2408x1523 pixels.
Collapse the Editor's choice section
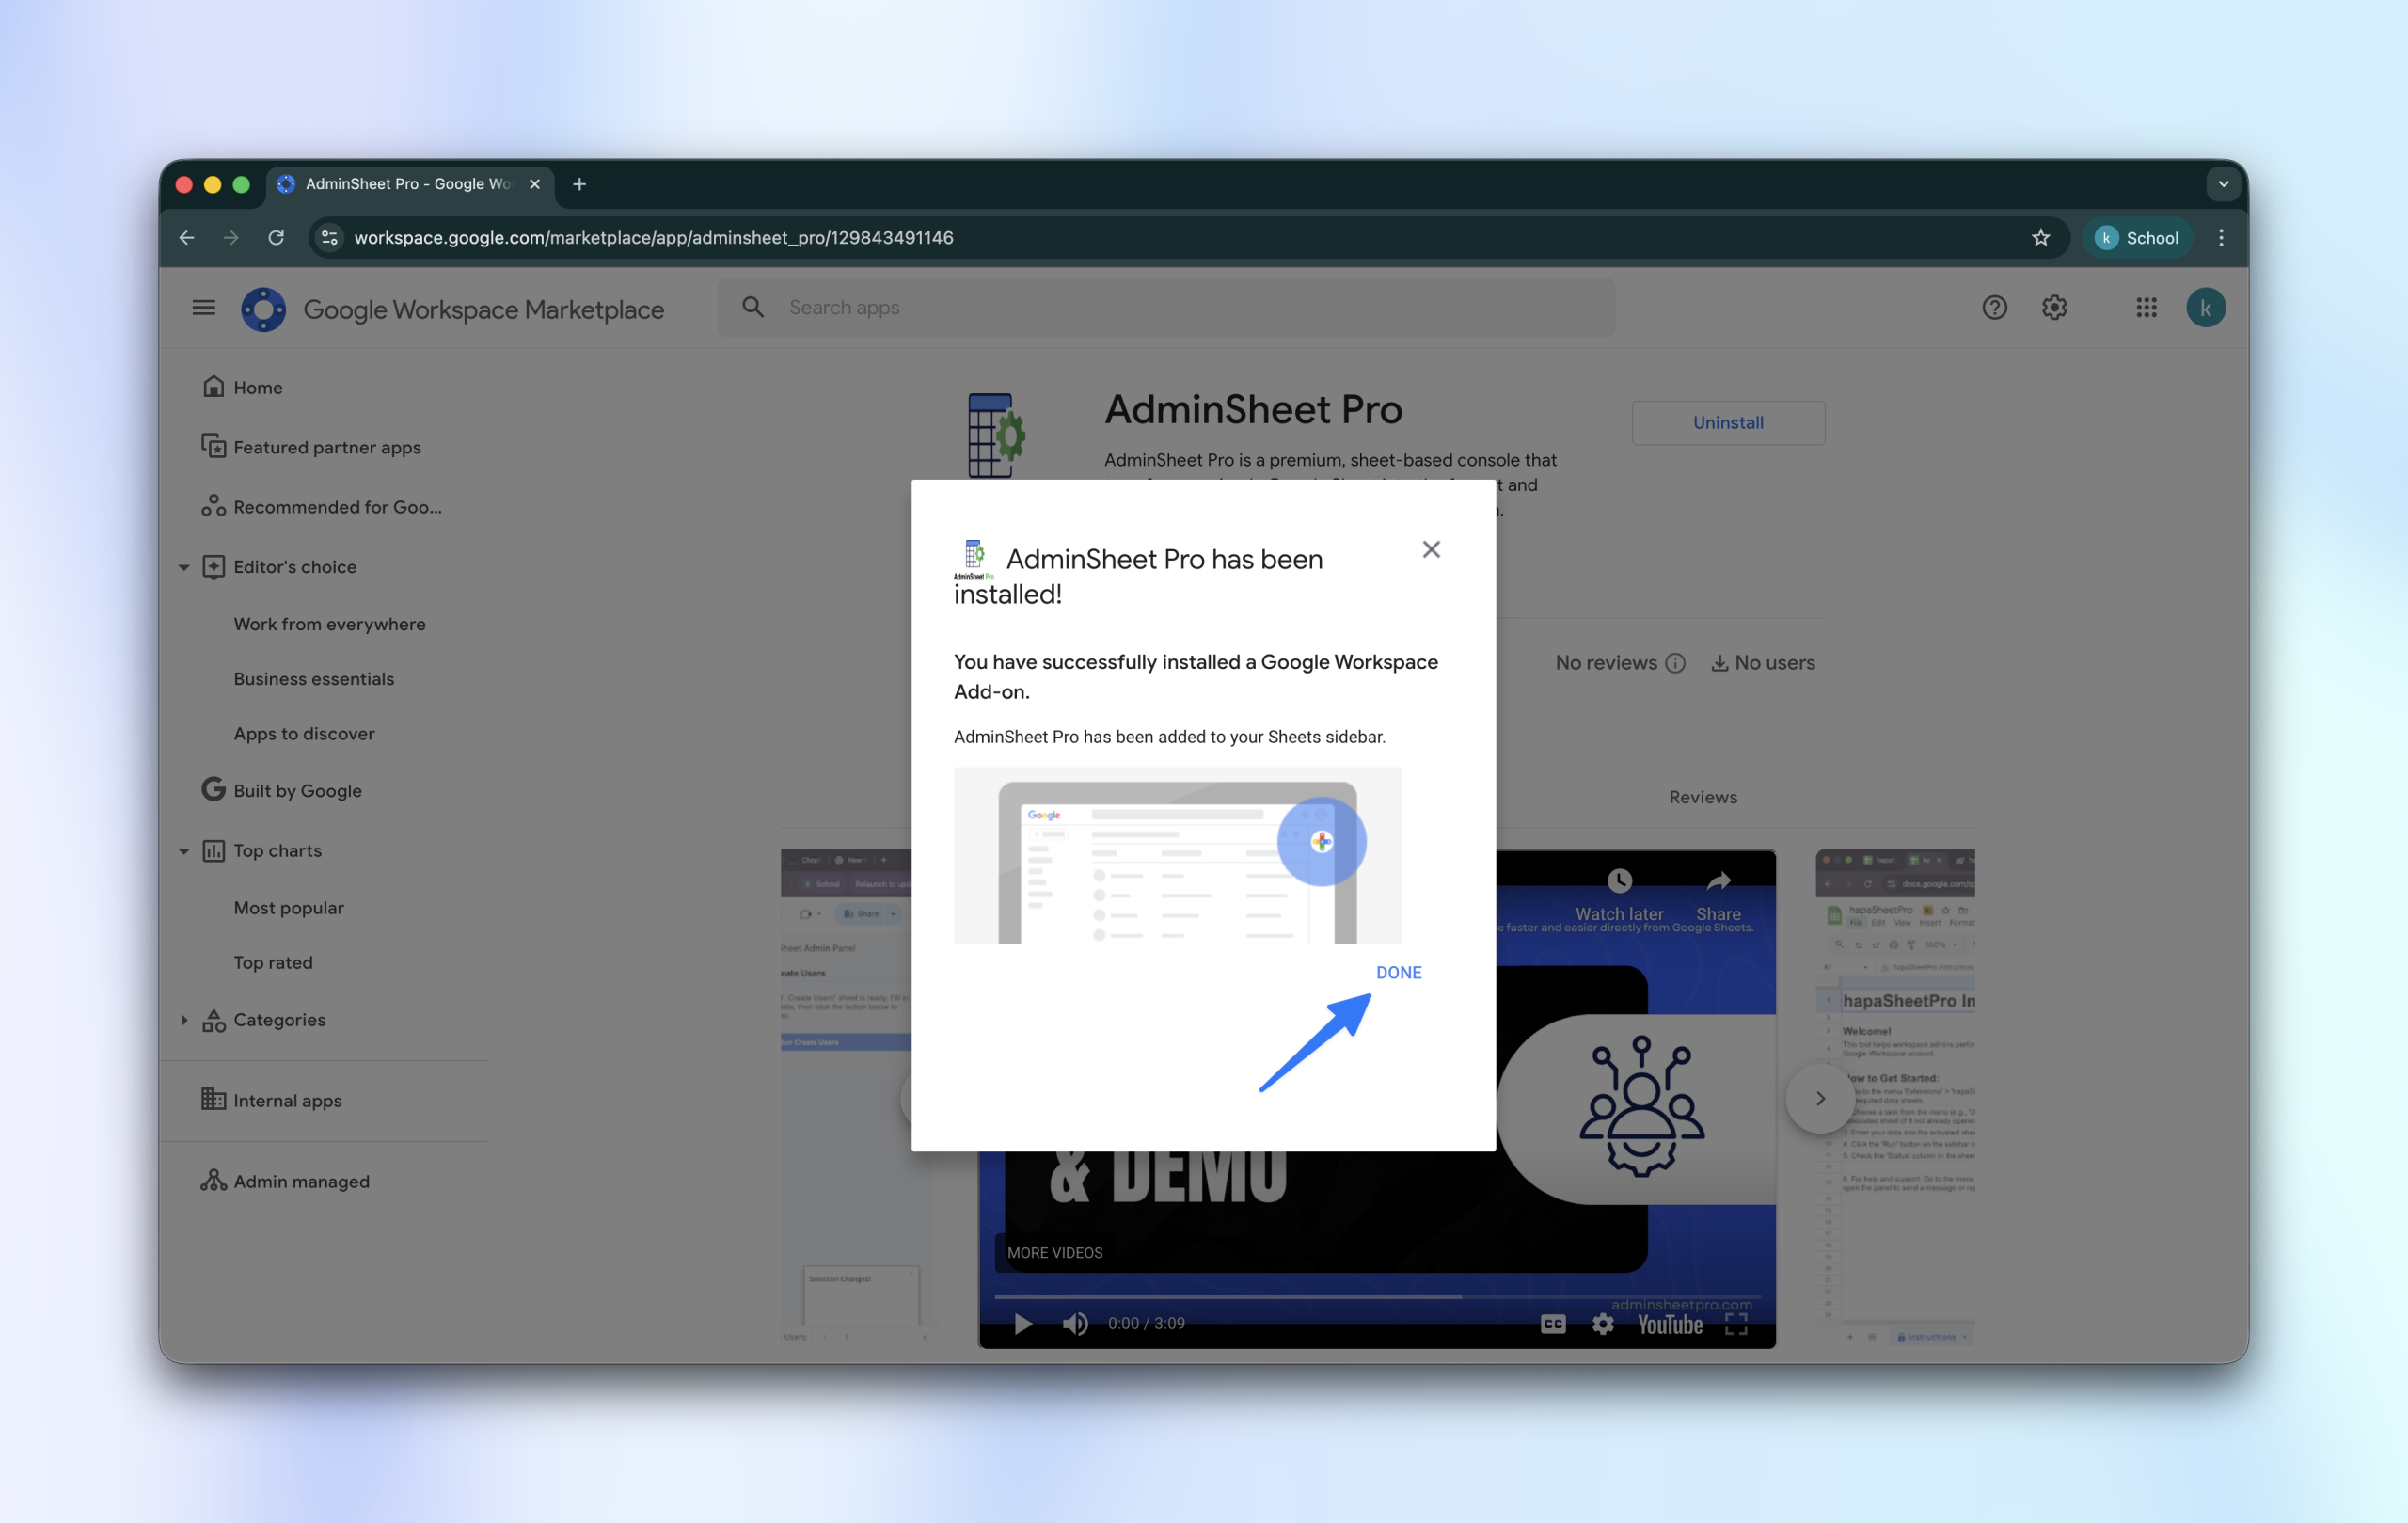coord(184,567)
